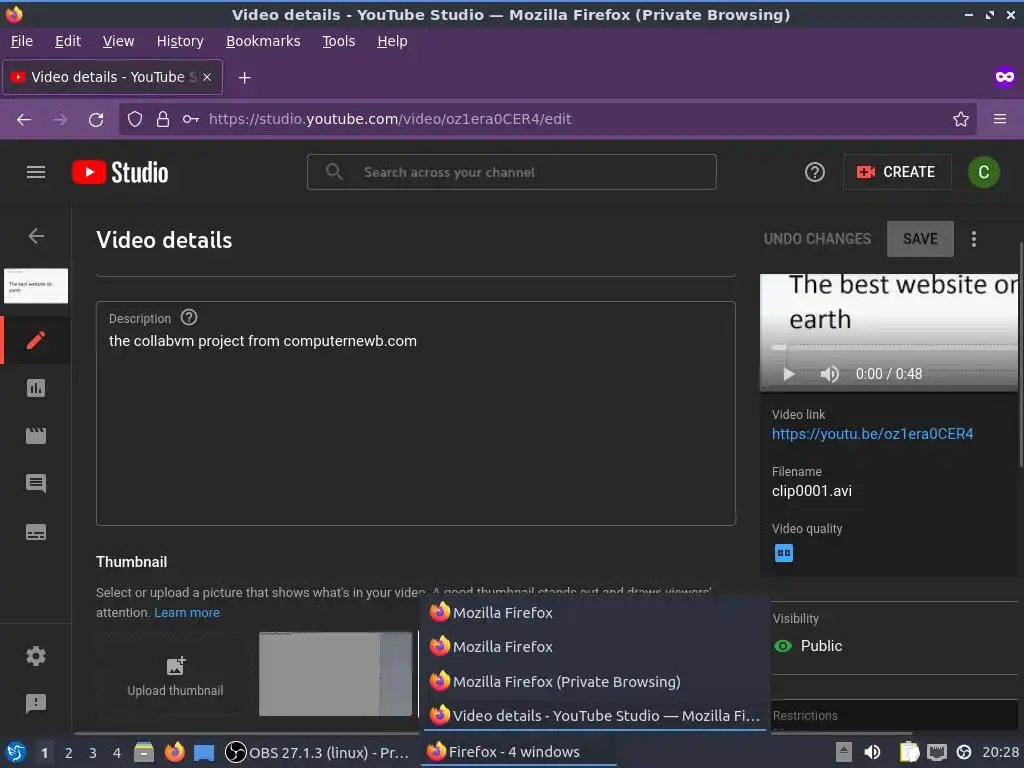Image resolution: width=1024 pixels, height=768 pixels.
Task: Click the Send feedback sidebar icon
Action: pos(36,703)
